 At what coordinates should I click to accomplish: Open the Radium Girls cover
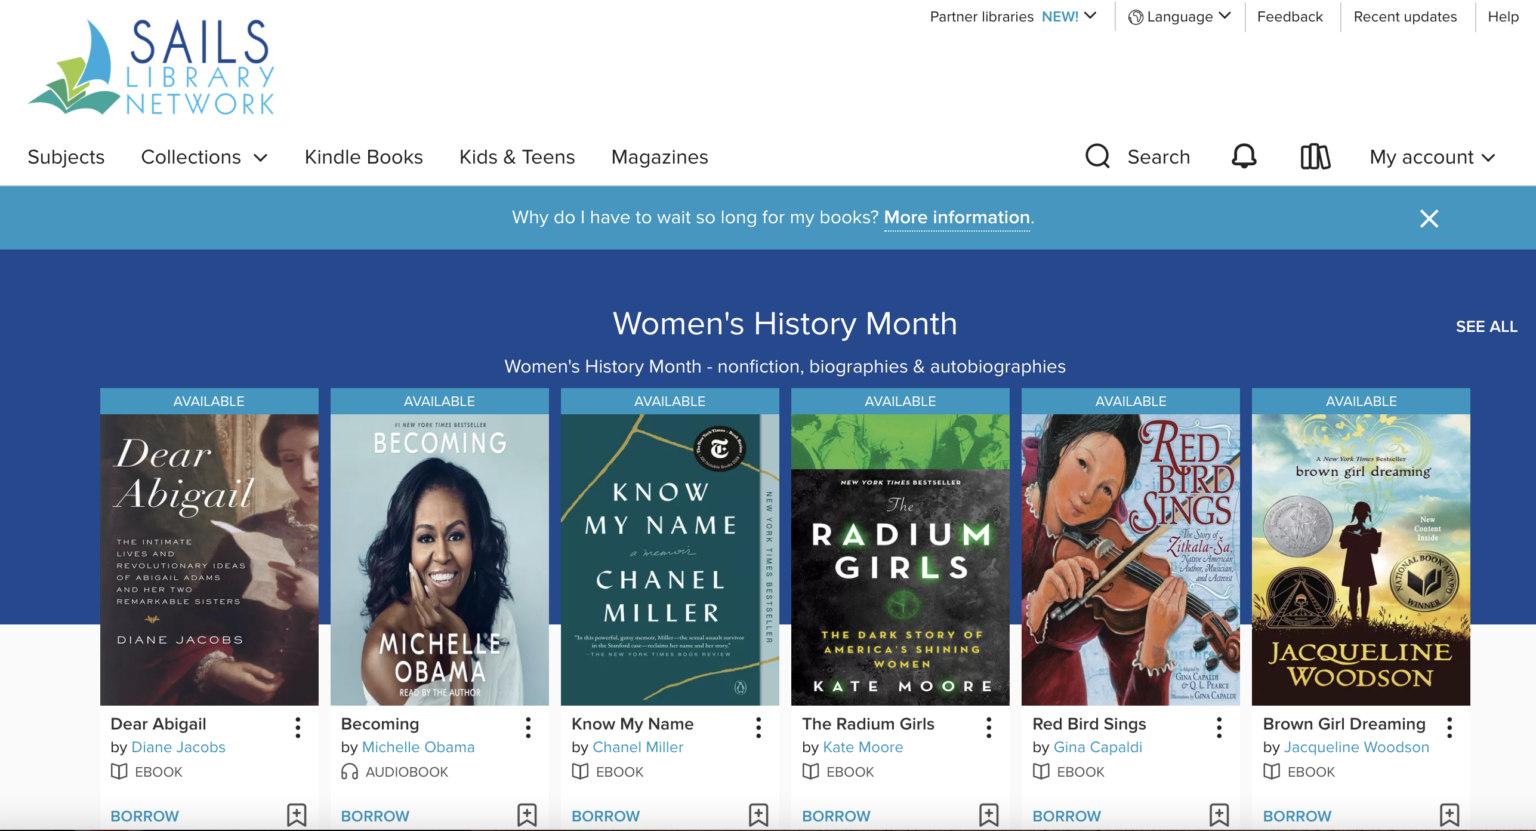(x=900, y=560)
